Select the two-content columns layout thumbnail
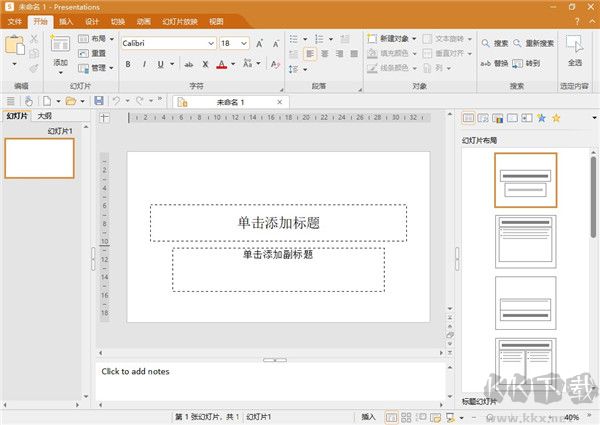The image size is (600, 425). (x=525, y=361)
